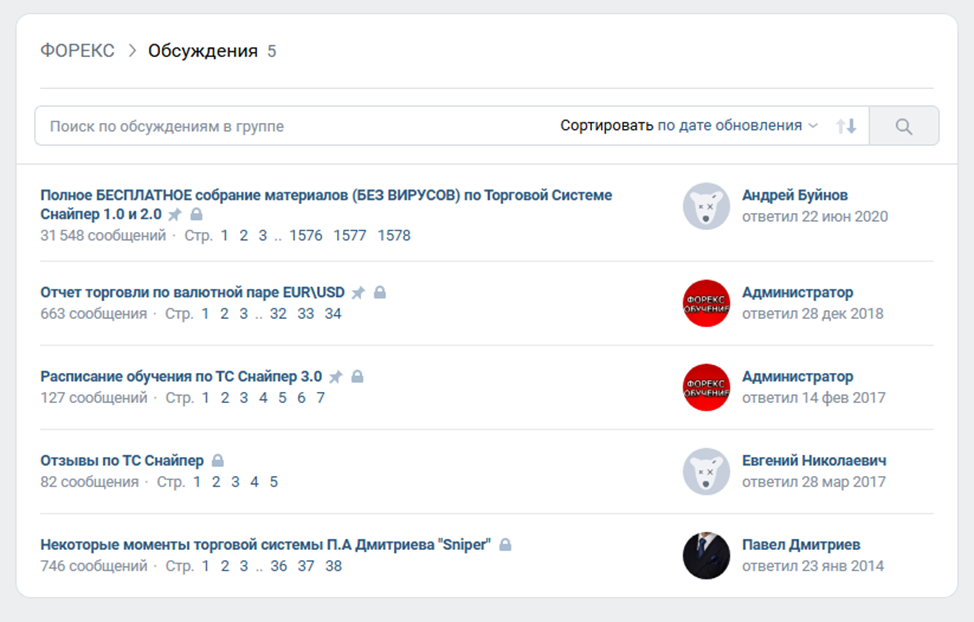Open the Администратор name link dated 28 дек 2018
The height and width of the screenshot is (622, 974).
point(798,292)
